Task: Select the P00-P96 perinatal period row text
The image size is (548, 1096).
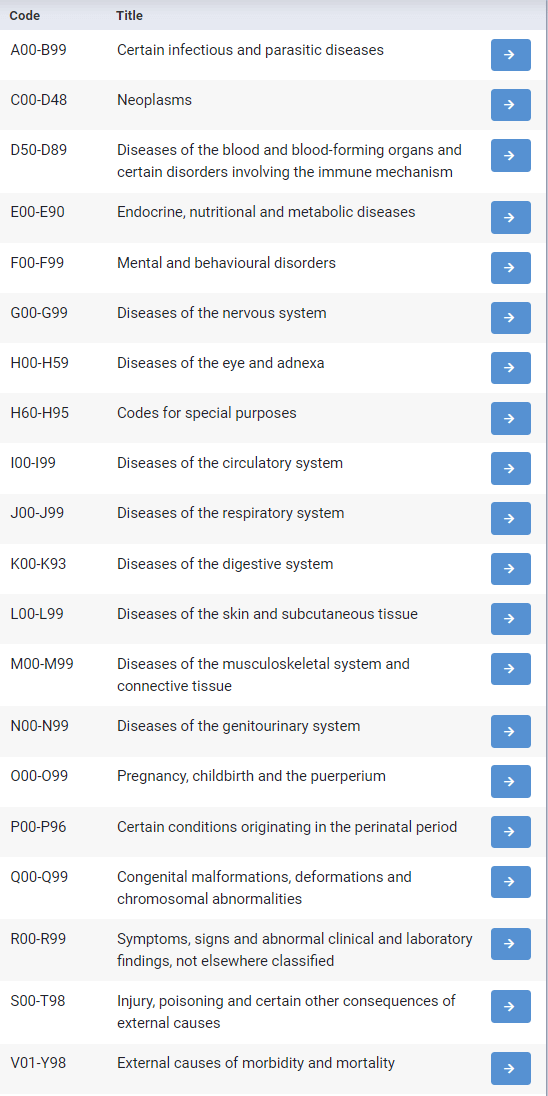Action: [x=287, y=828]
